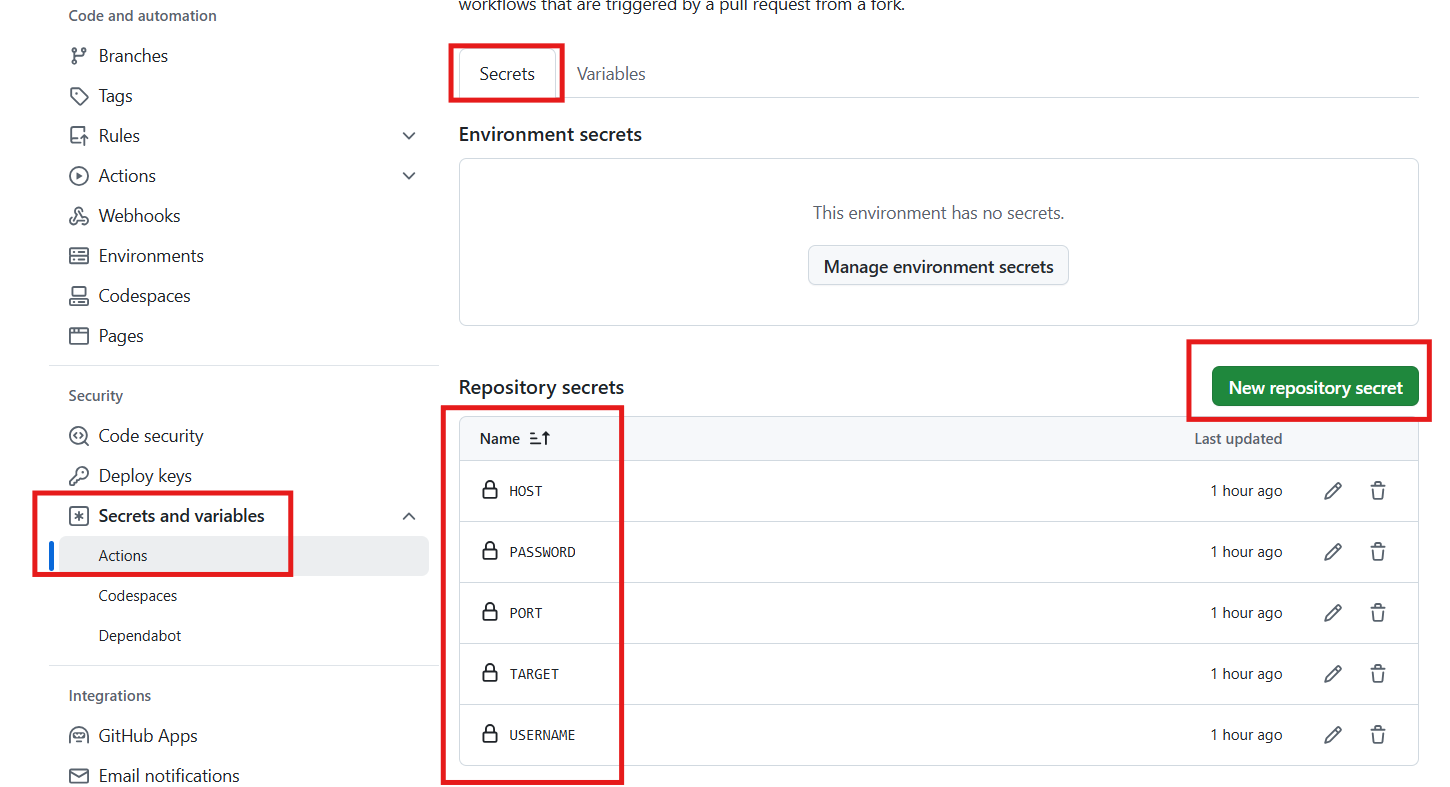
Task: Delete the HOST secret
Action: click(x=1378, y=491)
